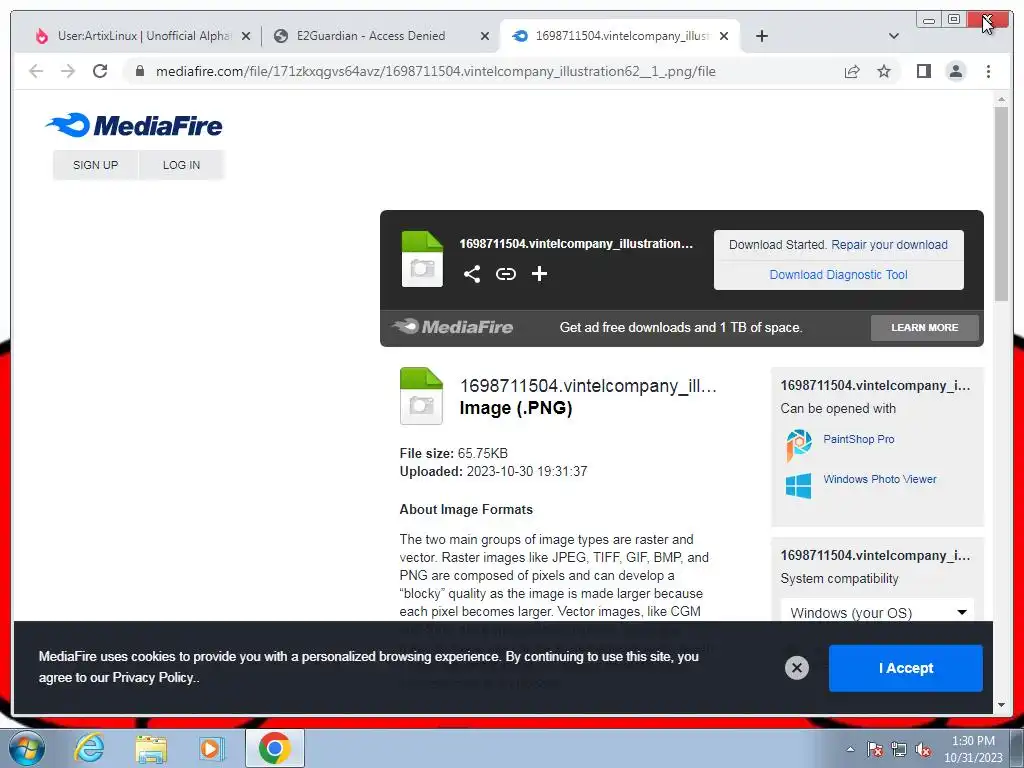Close the E2Guardian Access Denied tab
The width and height of the screenshot is (1024, 768).
[485, 37]
